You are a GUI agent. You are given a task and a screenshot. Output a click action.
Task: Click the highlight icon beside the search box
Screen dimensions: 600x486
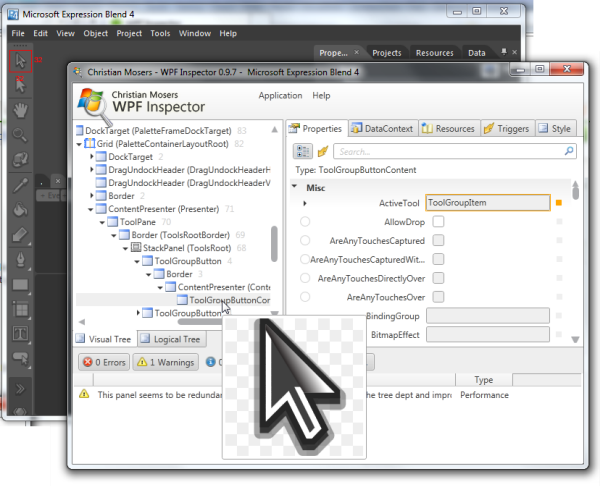(x=323, y=151)
